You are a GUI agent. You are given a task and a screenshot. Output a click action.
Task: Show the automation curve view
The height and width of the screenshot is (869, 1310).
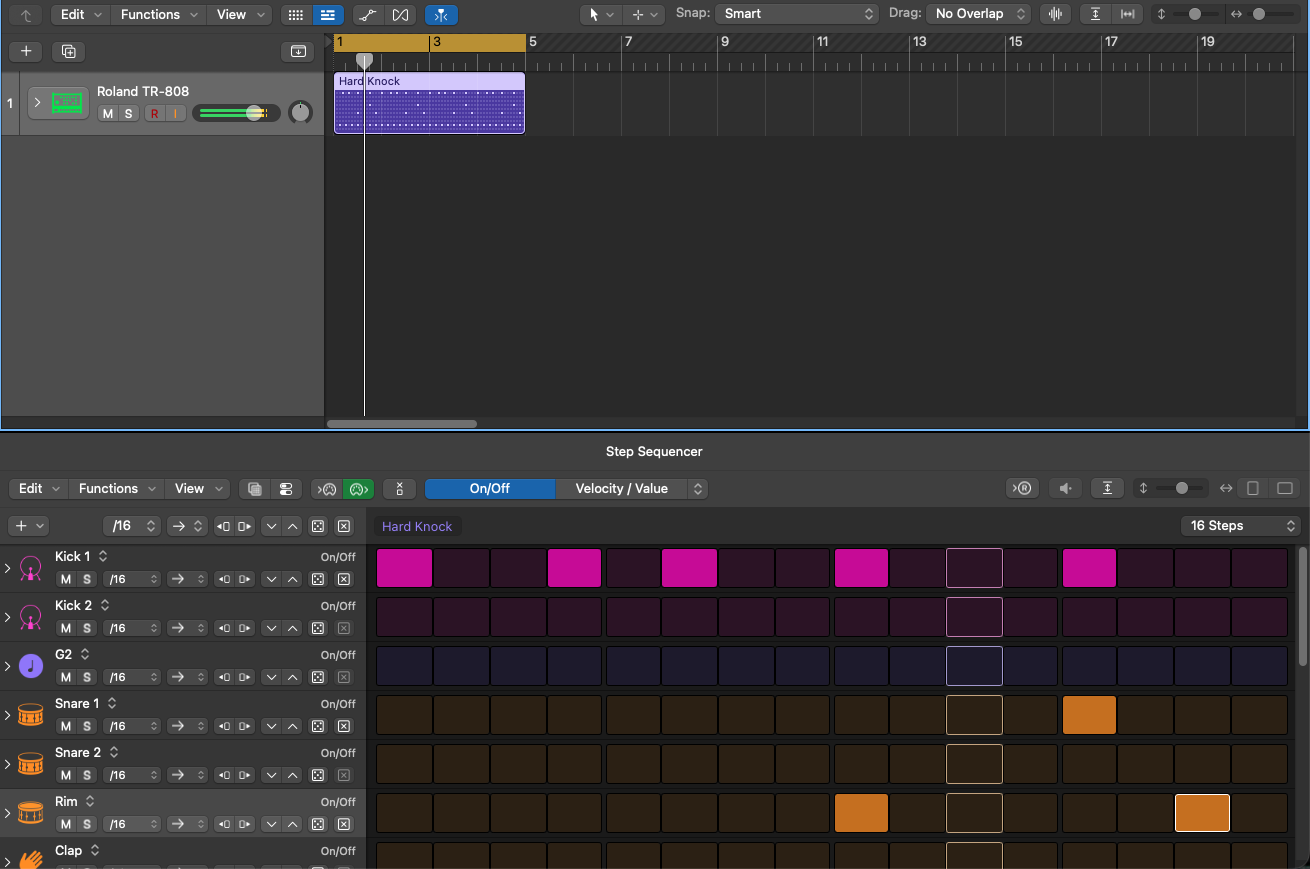pos(367,15)
